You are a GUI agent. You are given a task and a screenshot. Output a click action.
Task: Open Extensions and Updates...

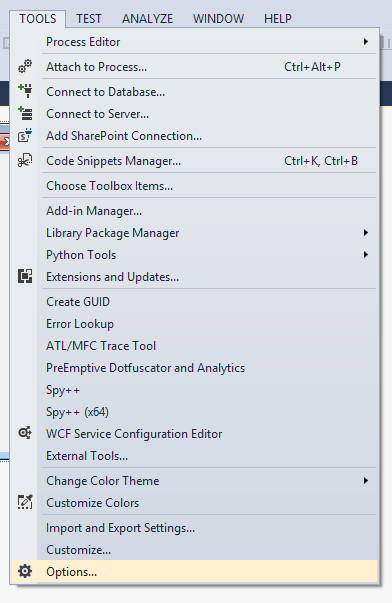(x=194, y=277)
